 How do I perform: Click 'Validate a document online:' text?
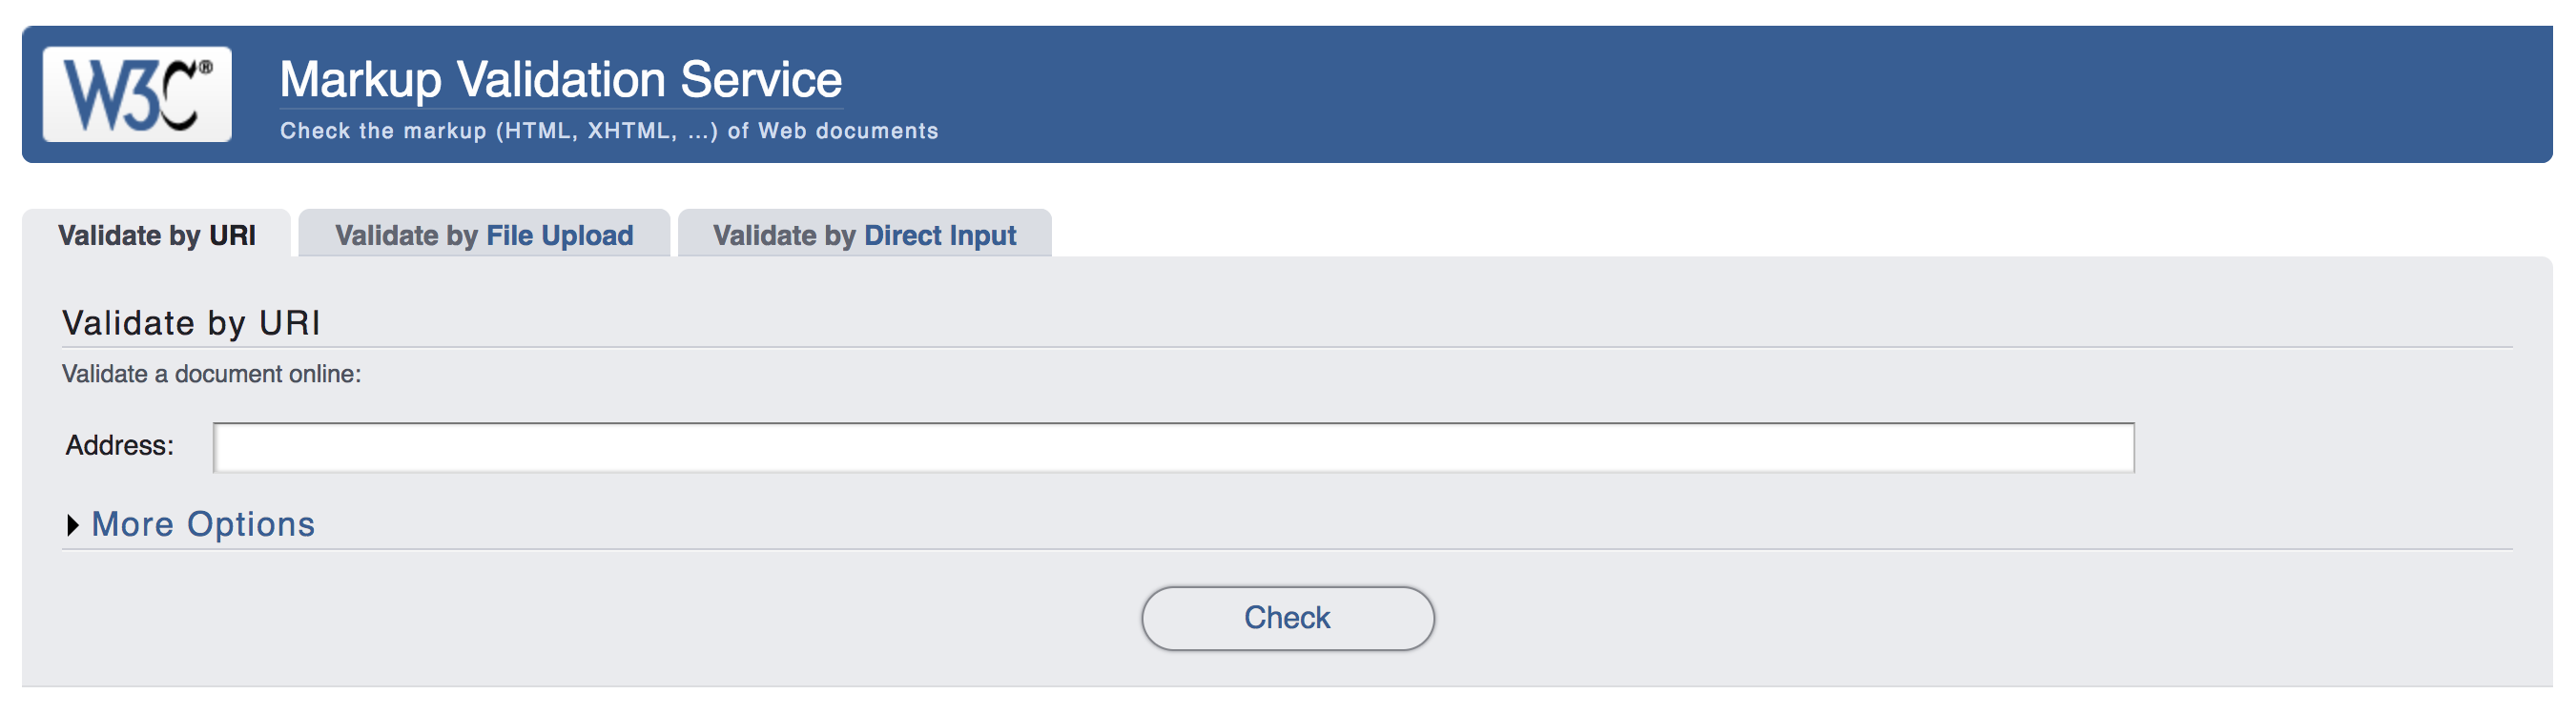pos(211,374)
